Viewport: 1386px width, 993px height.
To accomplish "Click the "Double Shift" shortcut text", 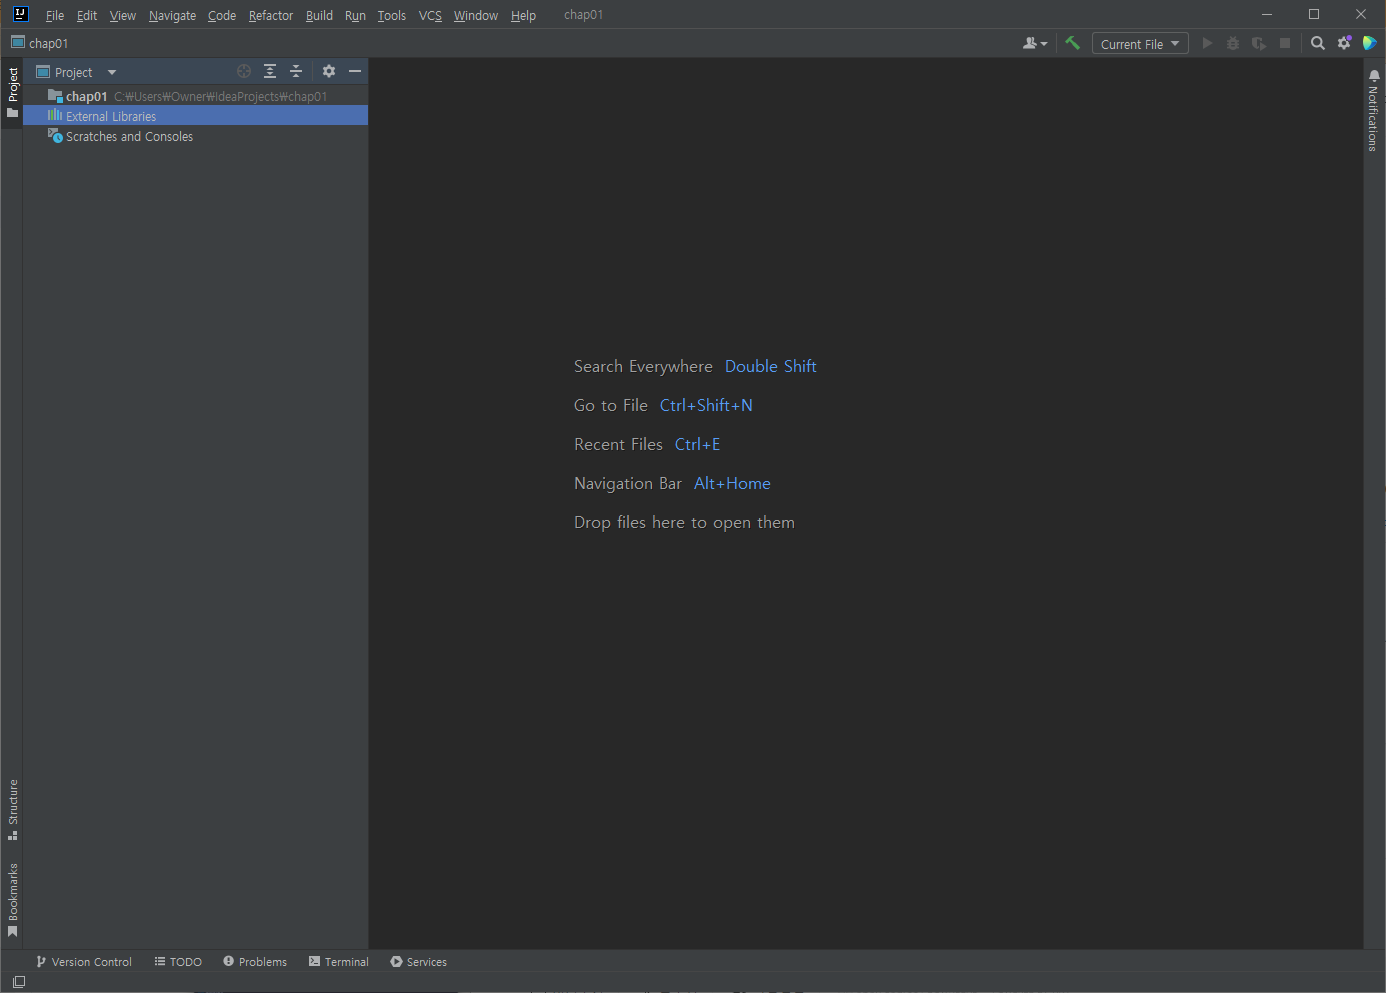I will [771, 366].
